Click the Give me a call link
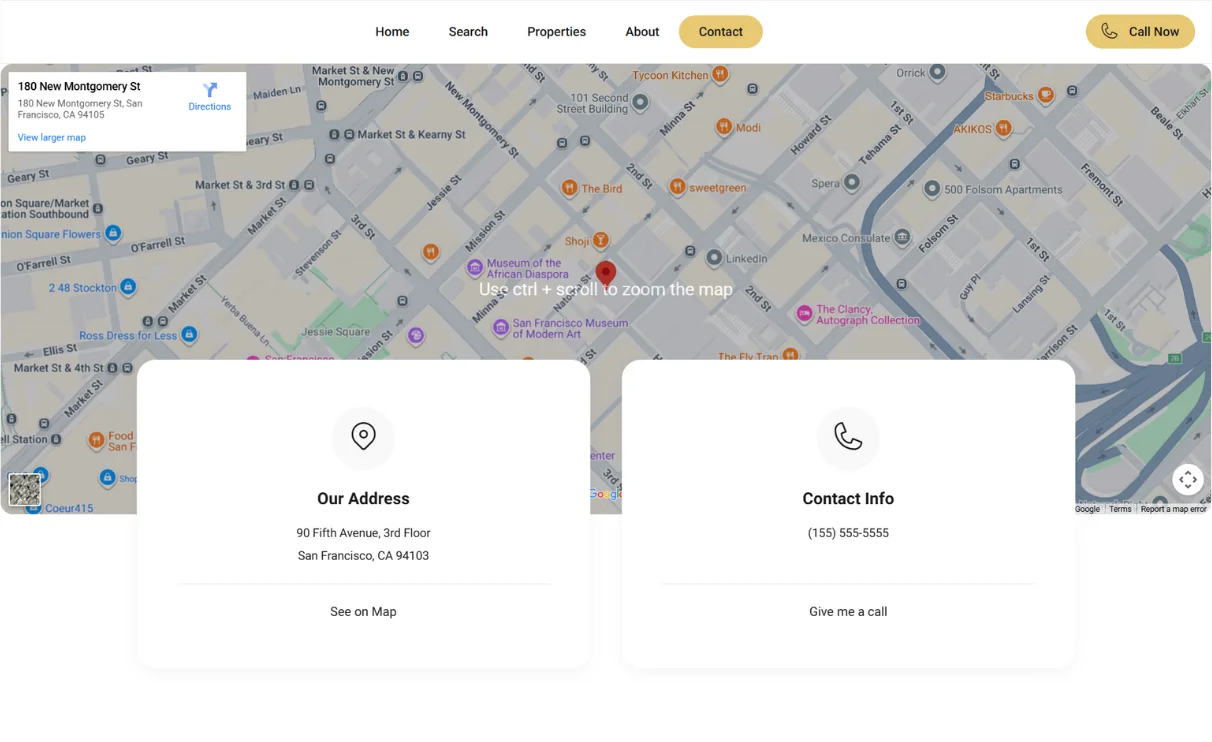The image size is (1212, 742). [848, 612]
